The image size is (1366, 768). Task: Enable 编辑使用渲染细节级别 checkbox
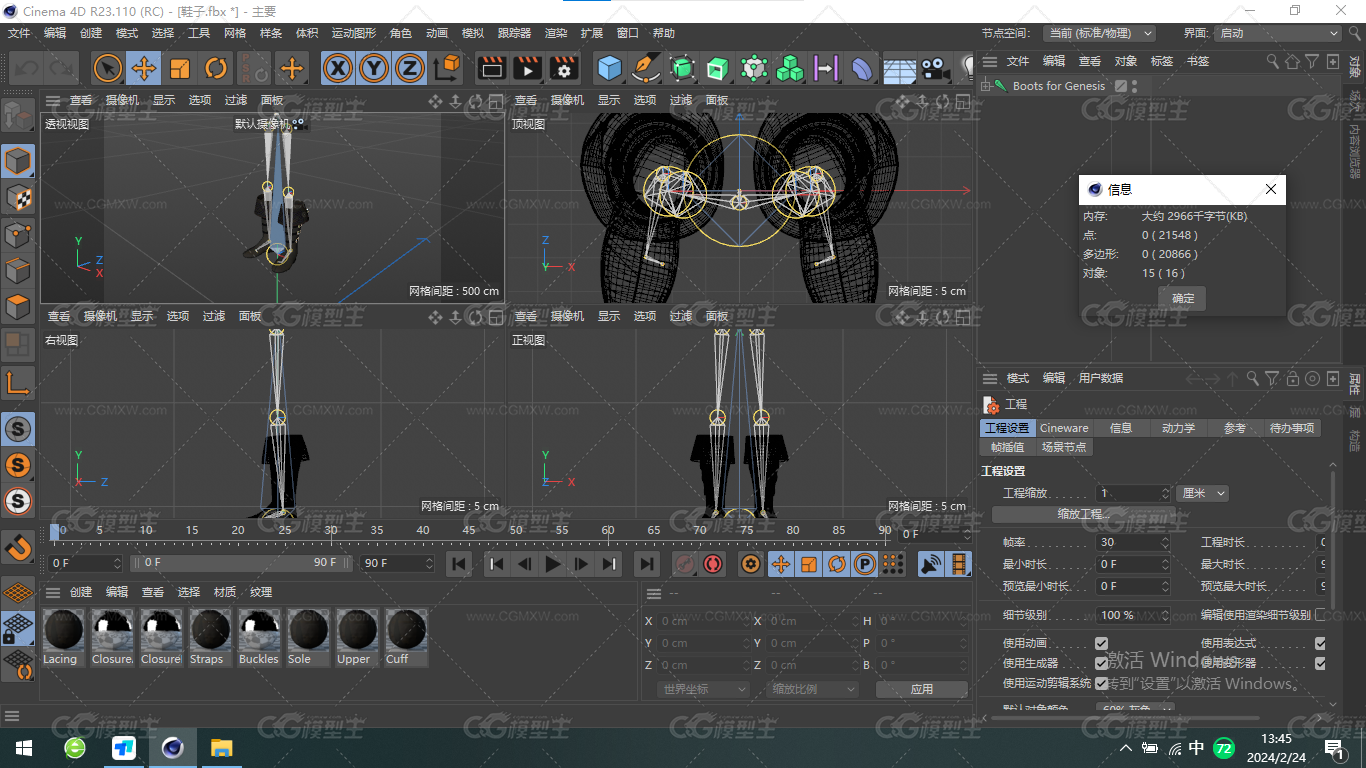click(1320, 615)
